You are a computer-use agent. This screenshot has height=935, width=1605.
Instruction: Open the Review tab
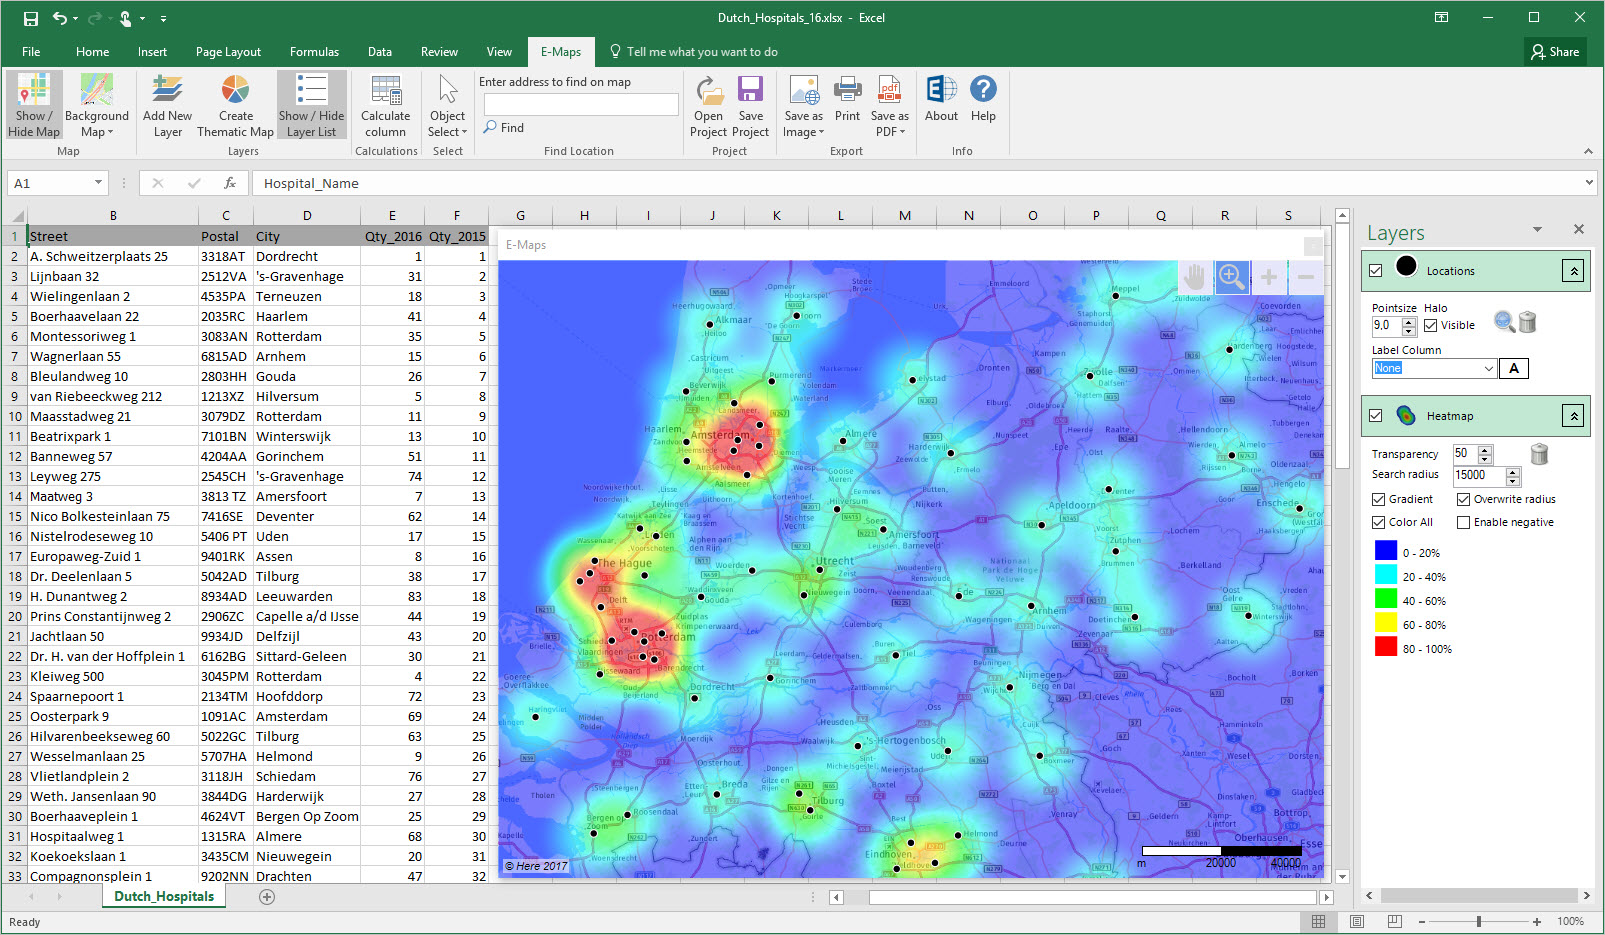pos(439,51)
